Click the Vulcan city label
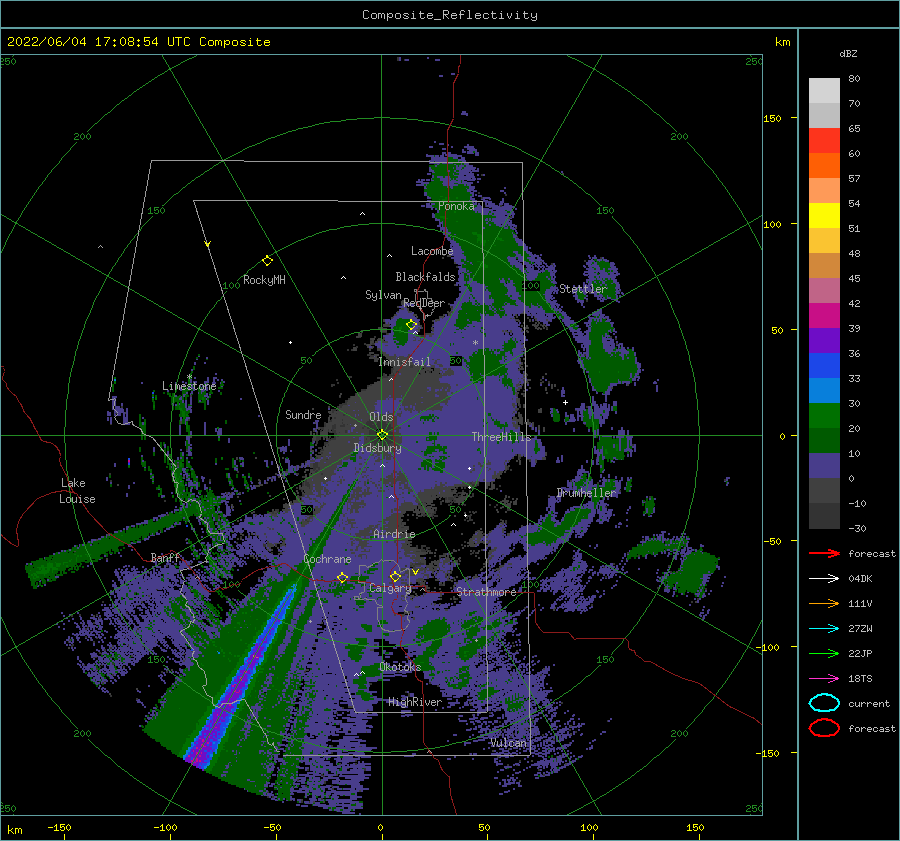Image resolution: width=900 pixels, height=841 pixels. click(509, 742)
